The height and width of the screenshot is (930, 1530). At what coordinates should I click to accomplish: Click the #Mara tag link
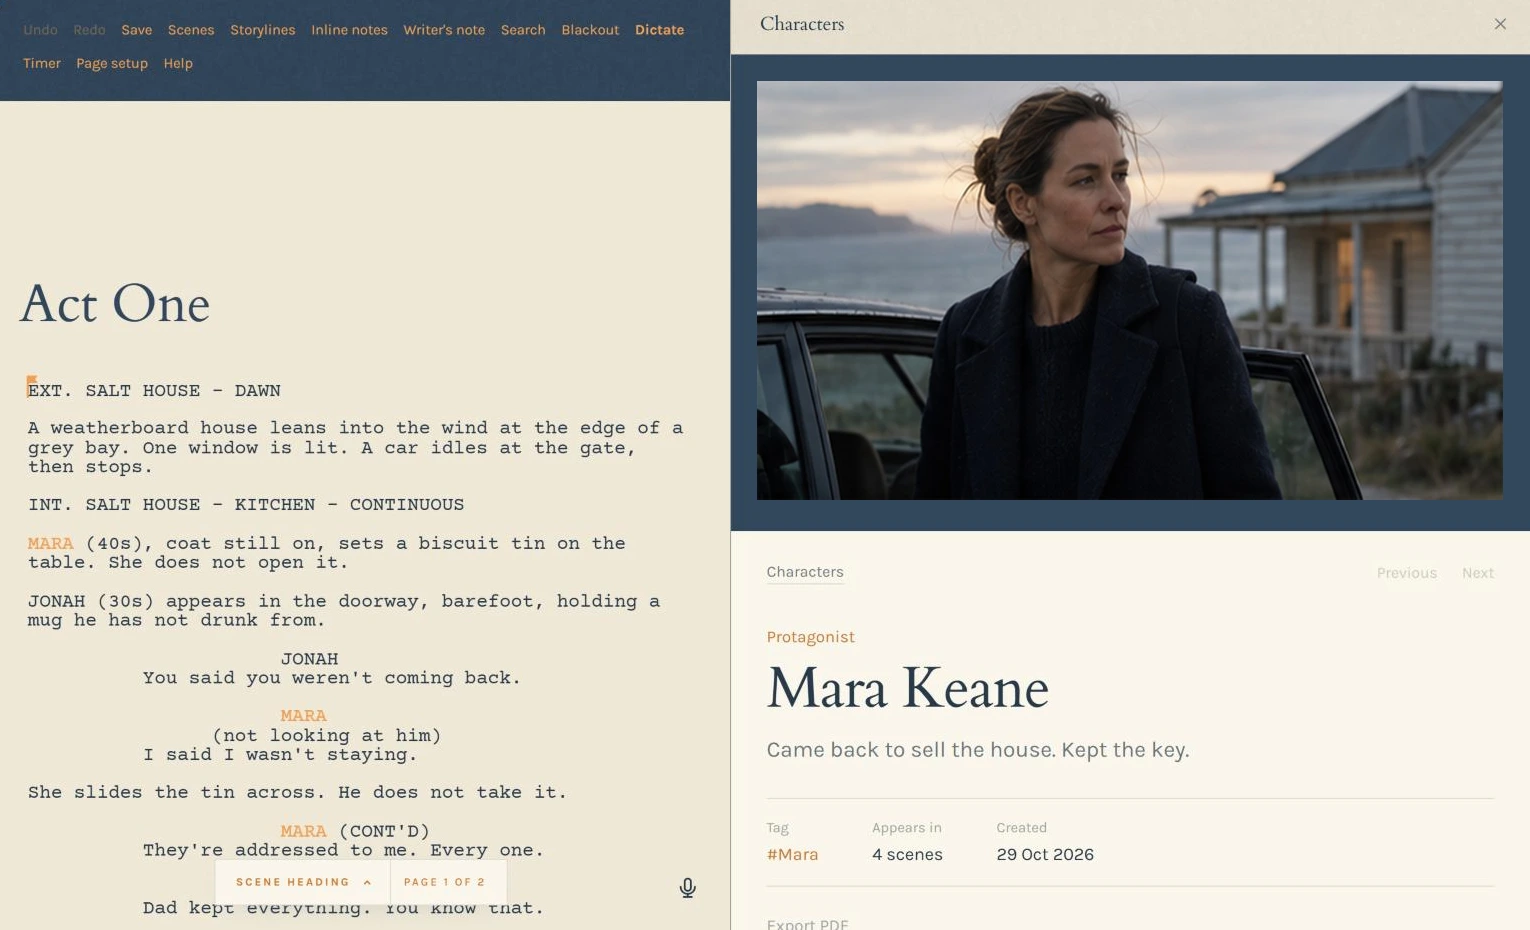pyautogui.click(x=792, y=854)
